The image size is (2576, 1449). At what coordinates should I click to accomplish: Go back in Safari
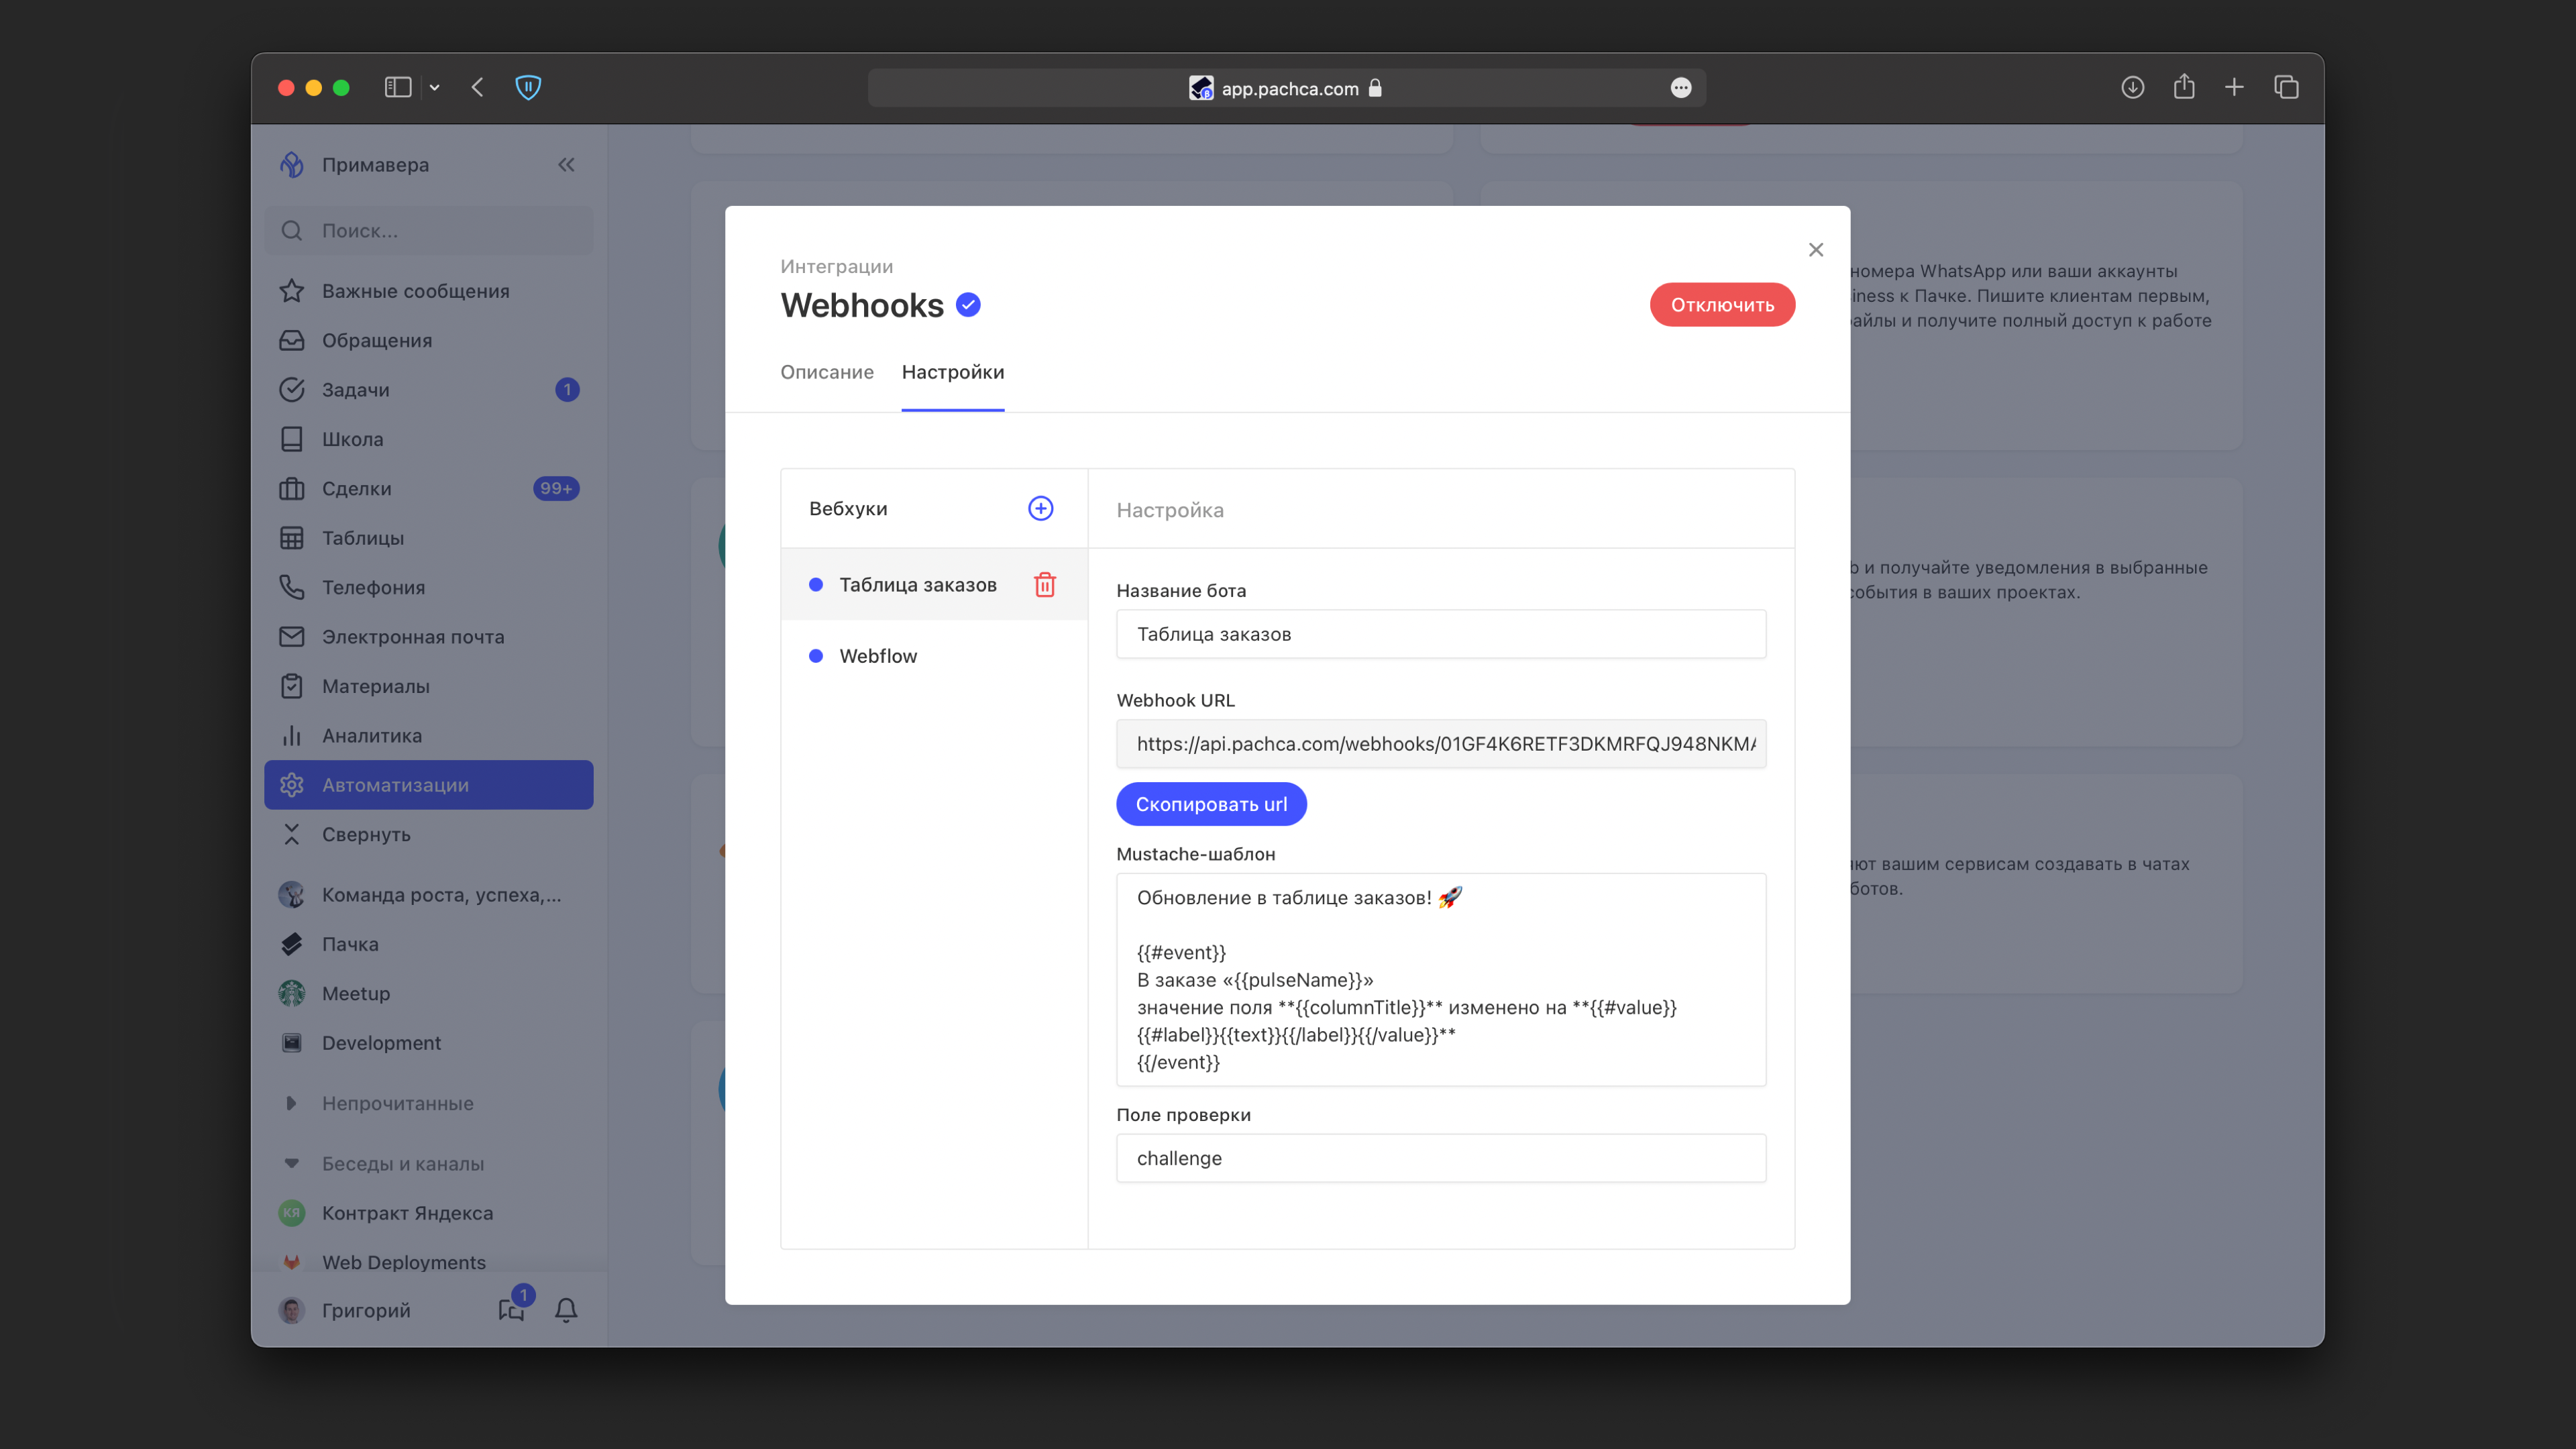tap(478, 88)
